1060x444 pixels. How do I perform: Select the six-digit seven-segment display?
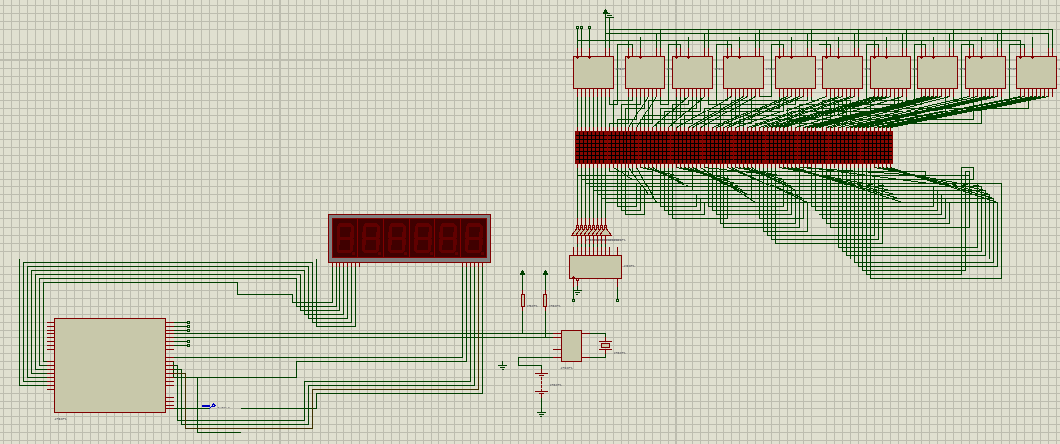410,239
